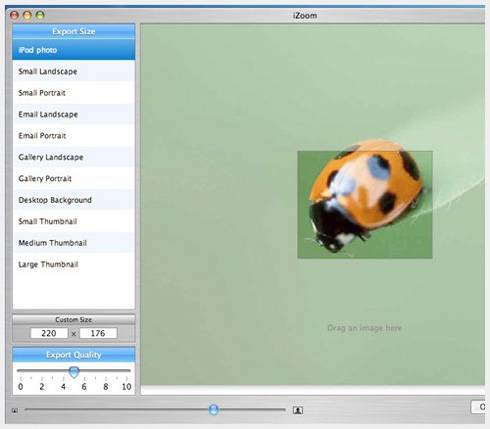The height and width of the screenshot is (429, 490).
Task: Pick Email Landscape export size
Action: pyautogui.click(x=74, y=114)
